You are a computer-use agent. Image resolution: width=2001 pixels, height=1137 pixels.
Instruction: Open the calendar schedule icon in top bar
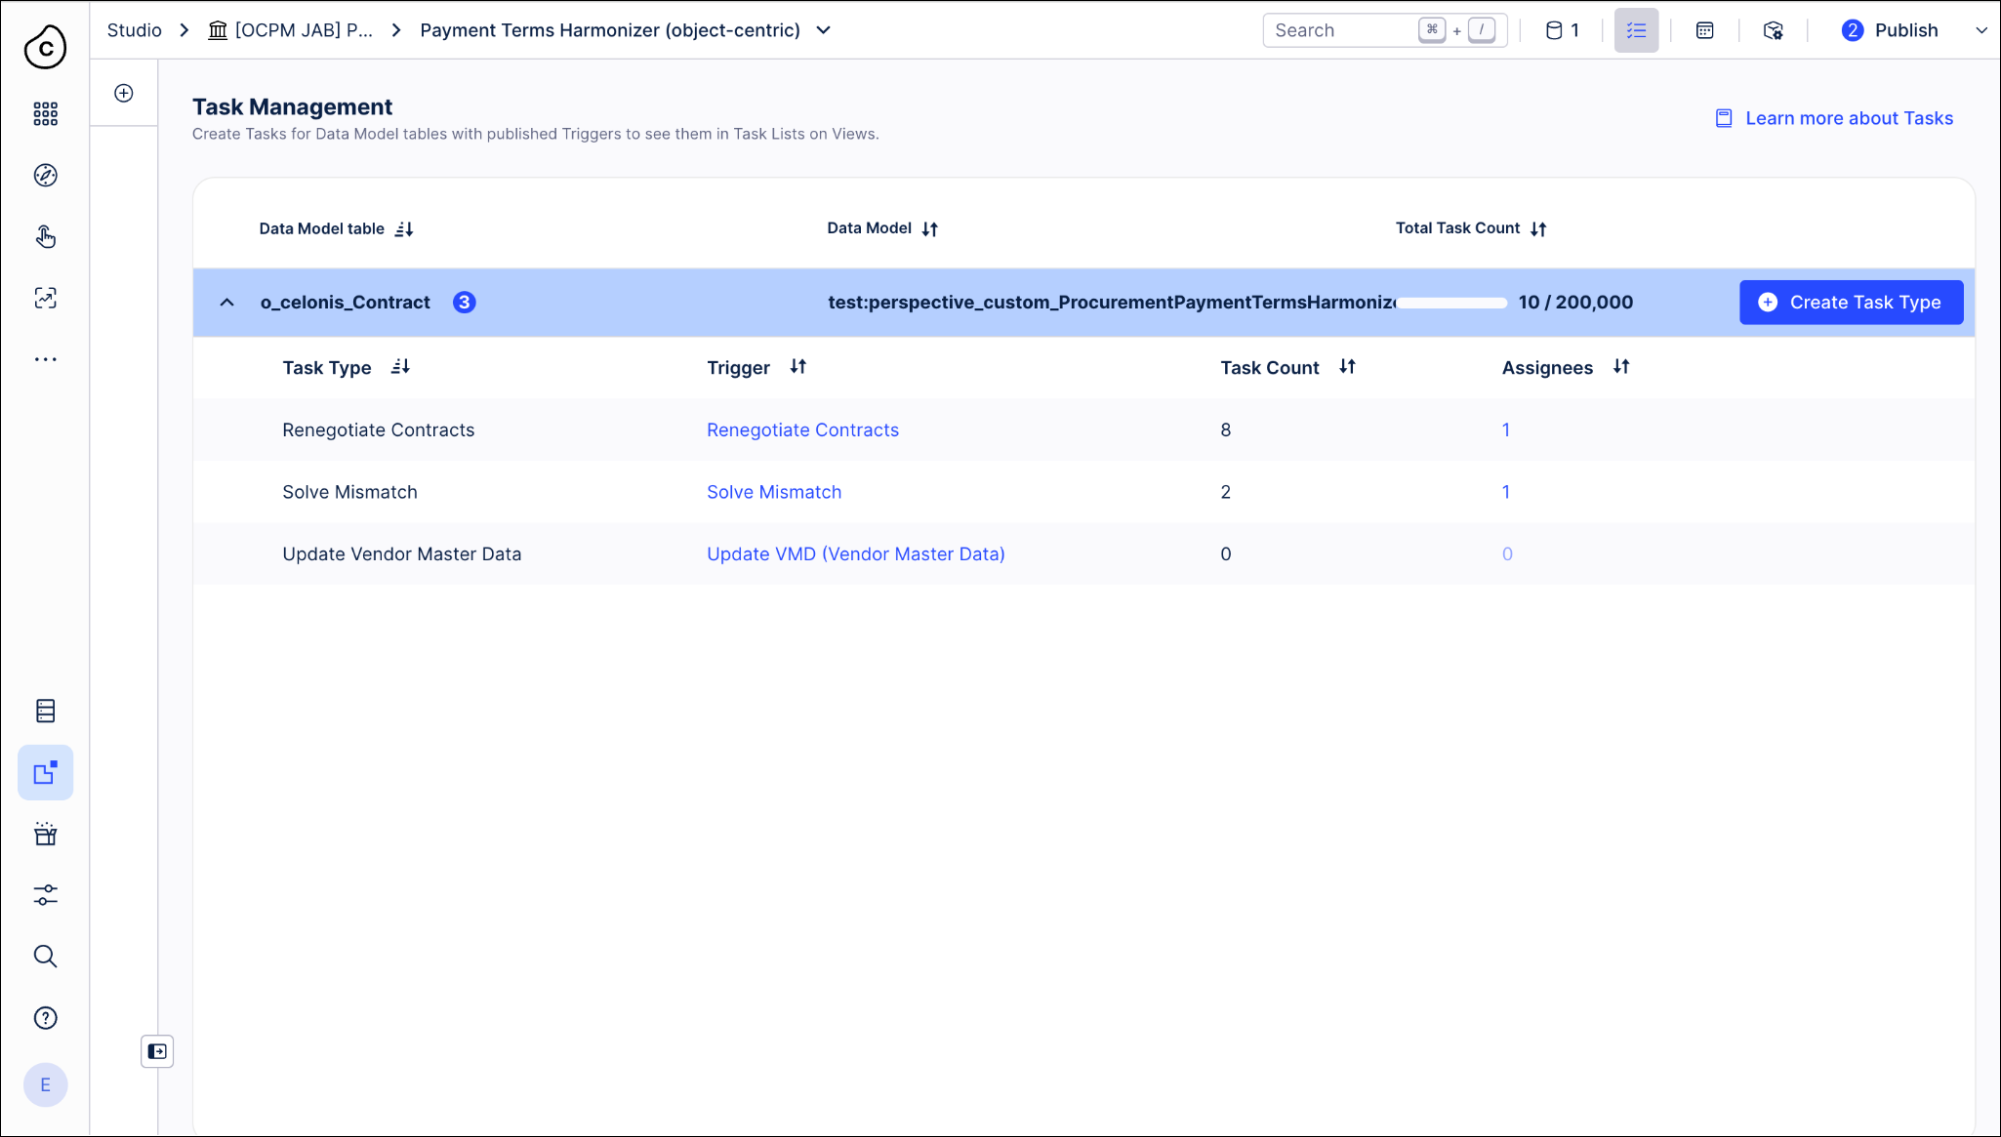click(x=1705, y=30)
